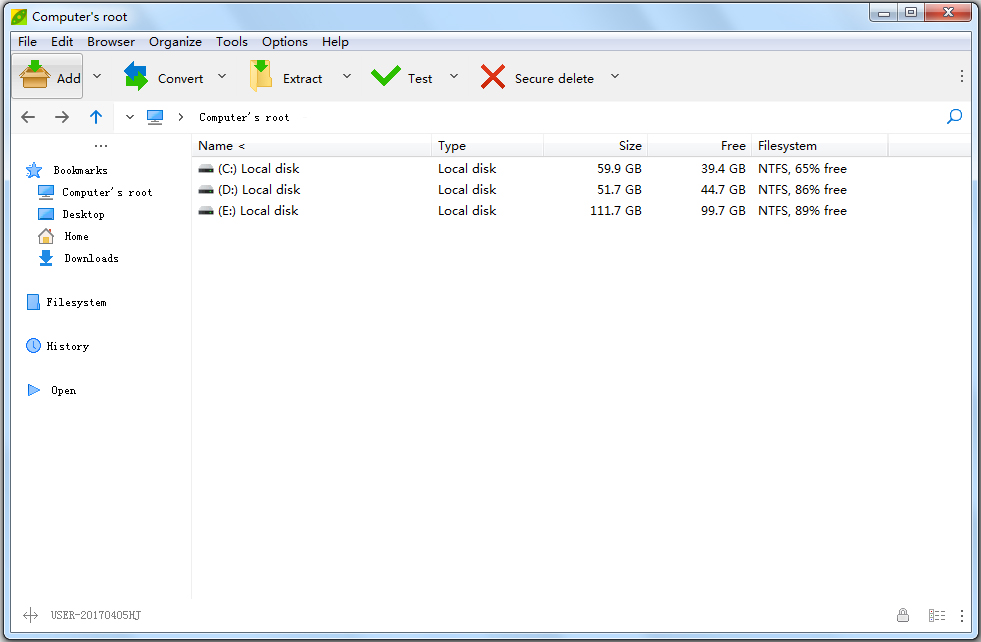The width and height of the screenshot is (981, 642).
Task: Expand the dropdown arrow next to Add
Action: point(97,77)
